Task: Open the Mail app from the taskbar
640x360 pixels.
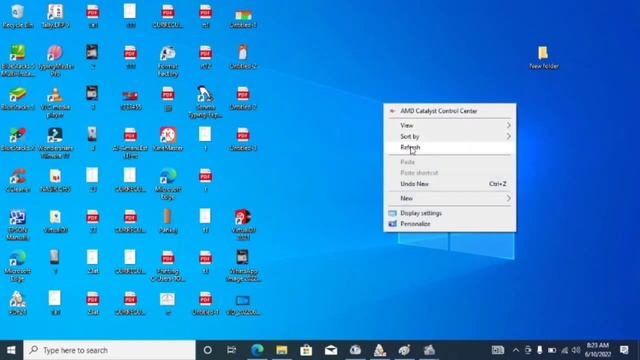Action: point(331,350)
